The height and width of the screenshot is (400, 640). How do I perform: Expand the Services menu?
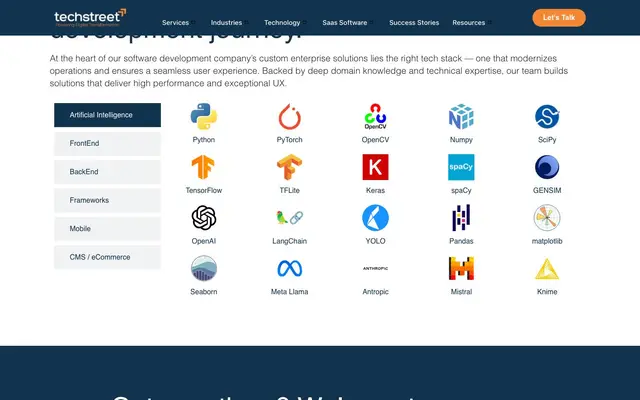pos(178,22)
